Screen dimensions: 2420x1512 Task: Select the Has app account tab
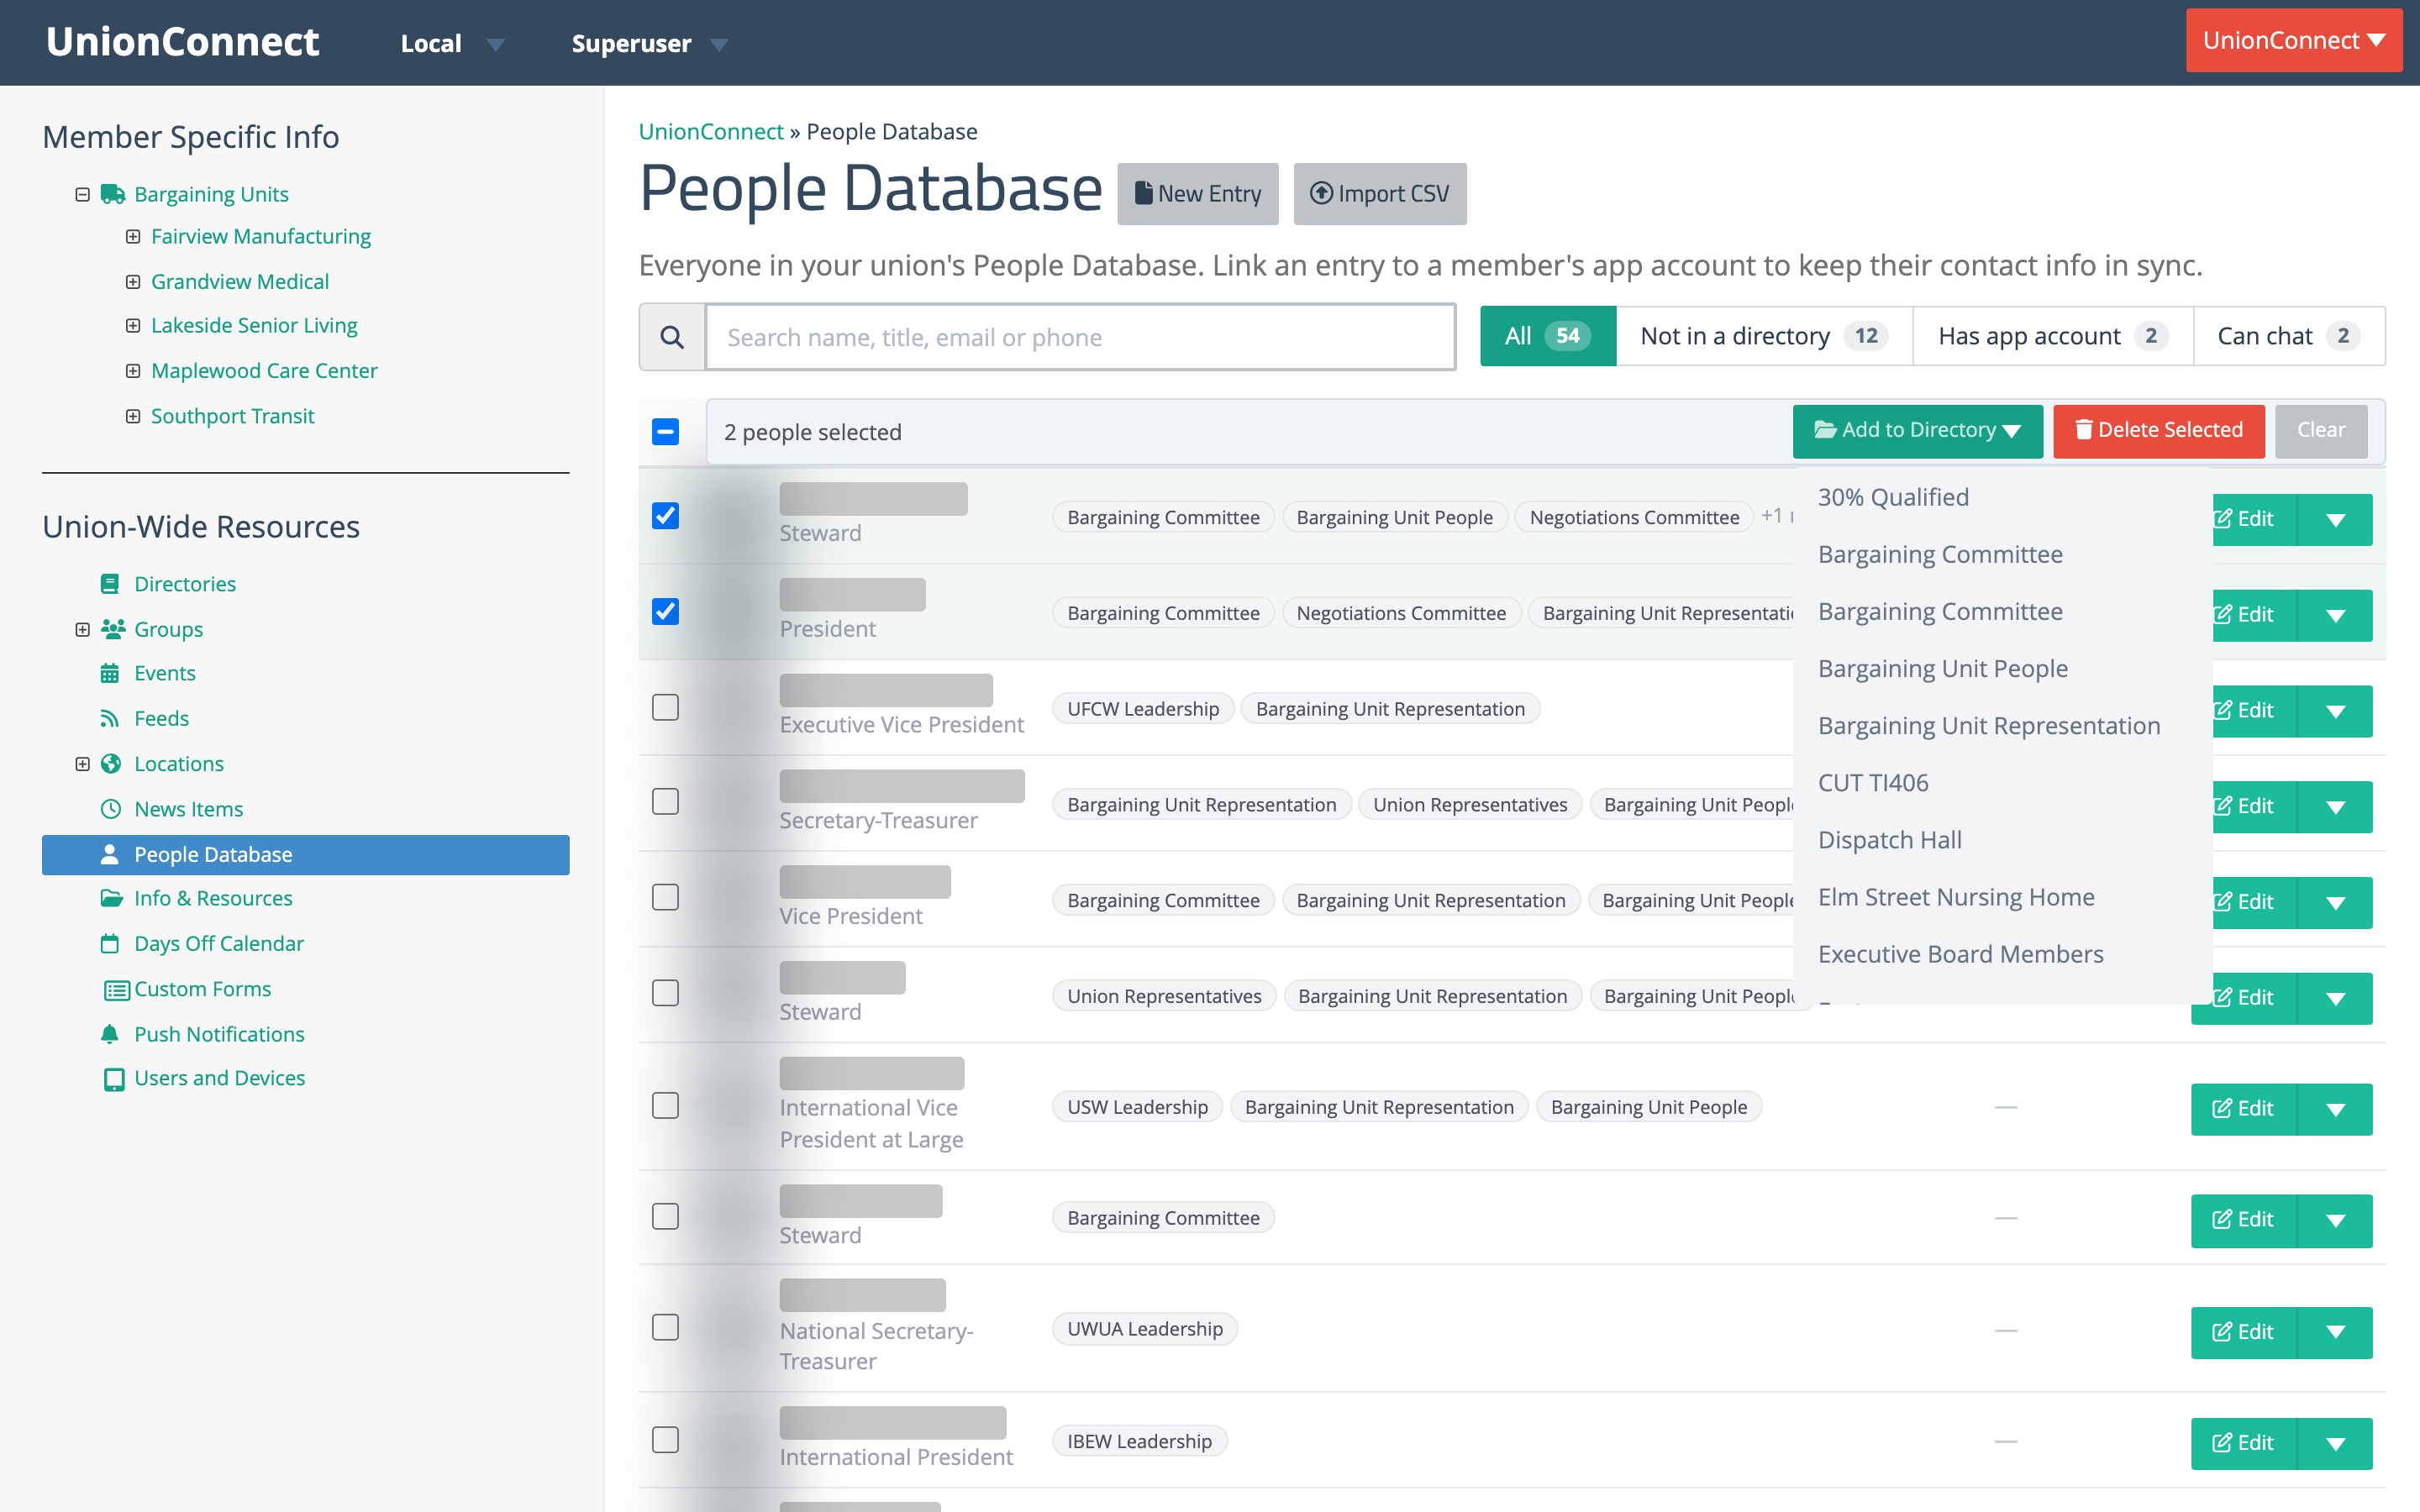[x=2053, y=336]
